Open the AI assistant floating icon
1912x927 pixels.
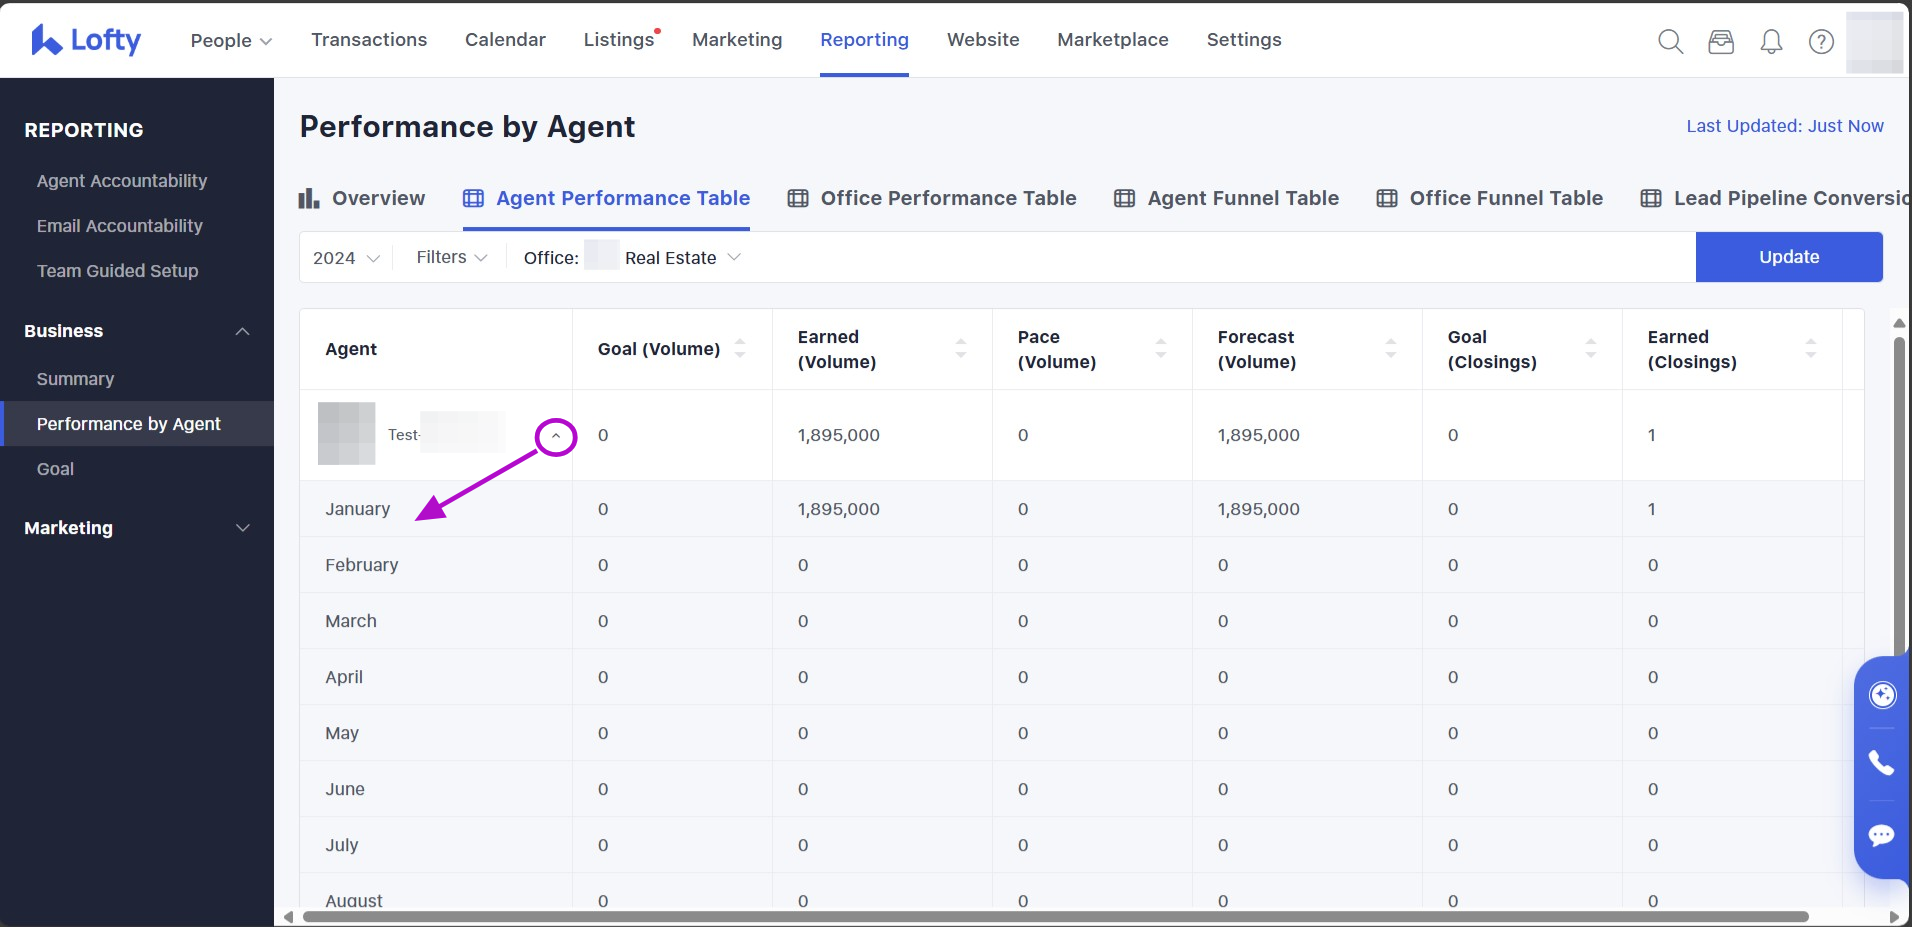click(1882, 695)
